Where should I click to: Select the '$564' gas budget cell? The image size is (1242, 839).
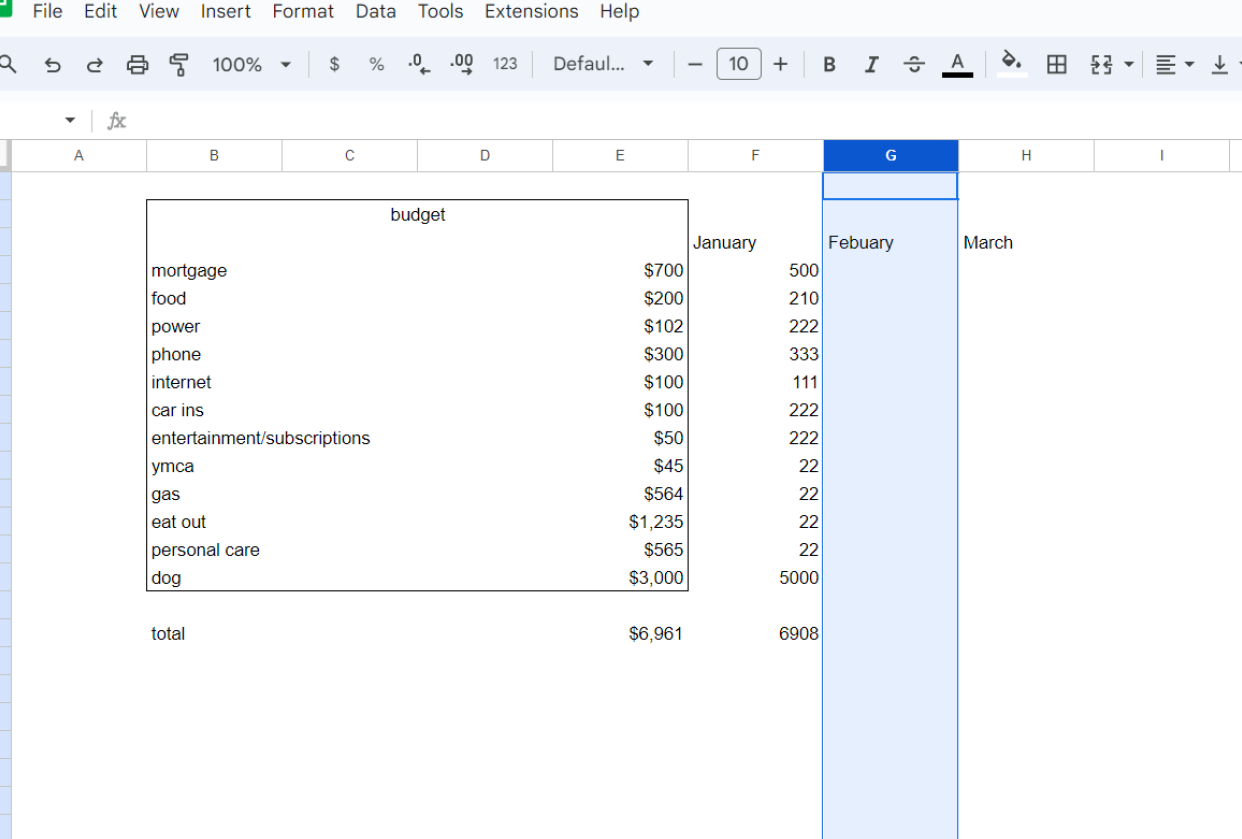pos(620,494)
